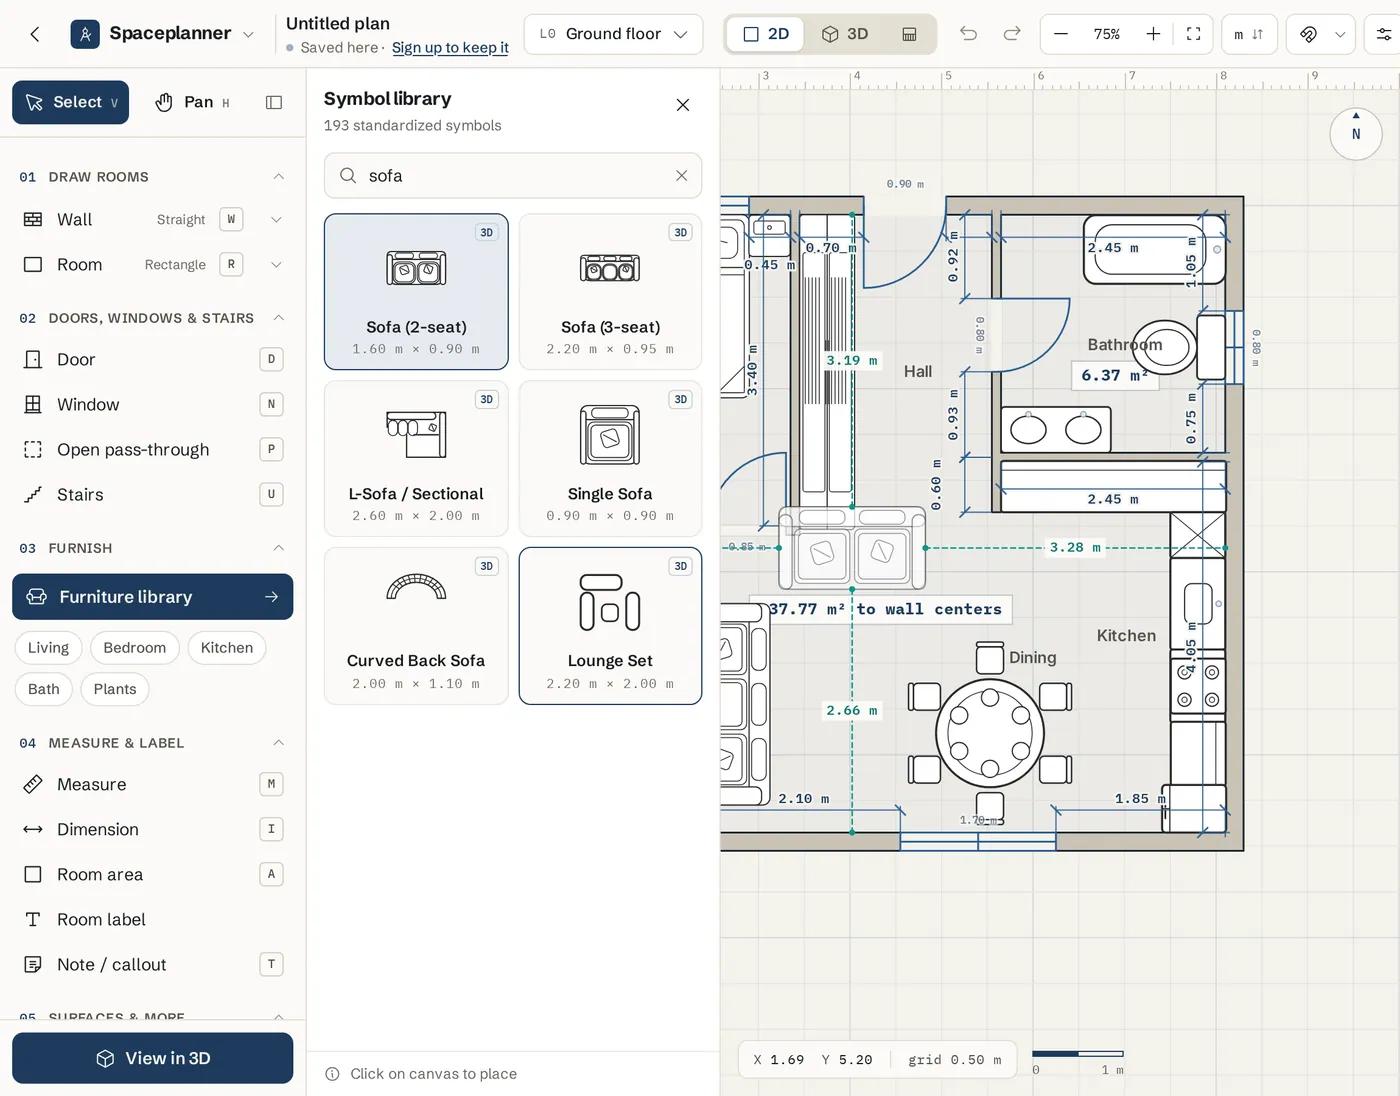Choose the Window tool

click(153, 404)
